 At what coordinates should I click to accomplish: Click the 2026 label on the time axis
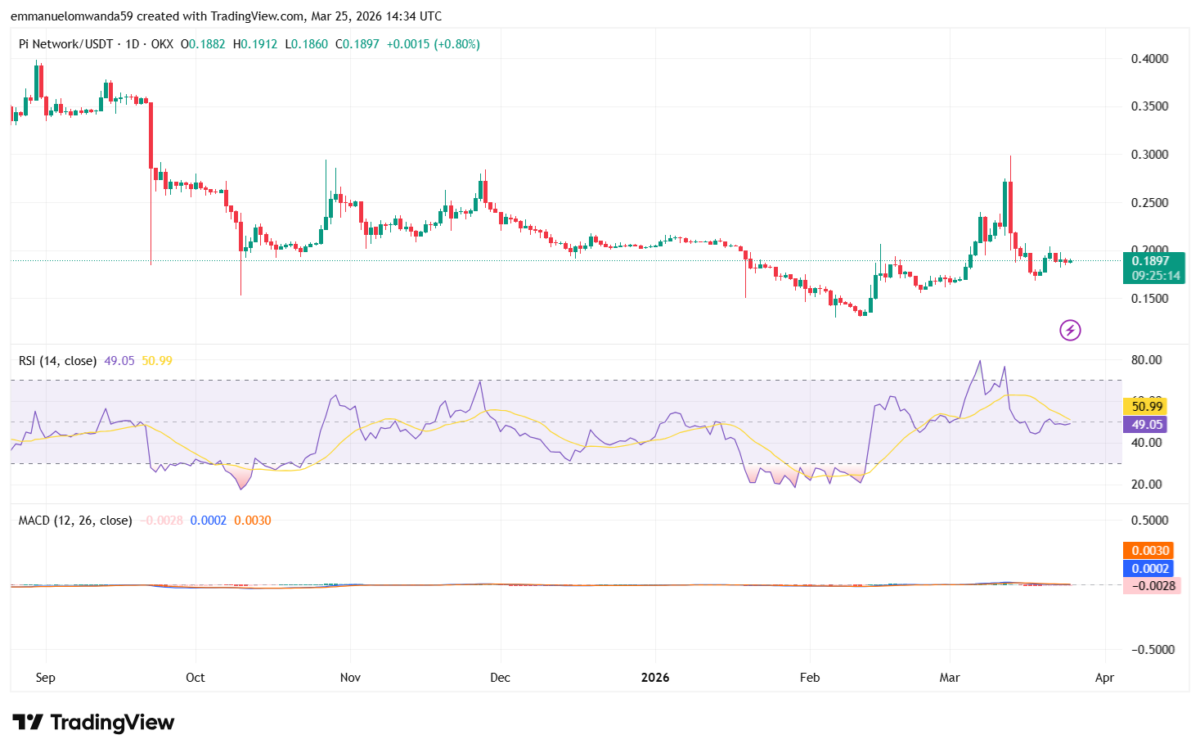click(655, 677)
